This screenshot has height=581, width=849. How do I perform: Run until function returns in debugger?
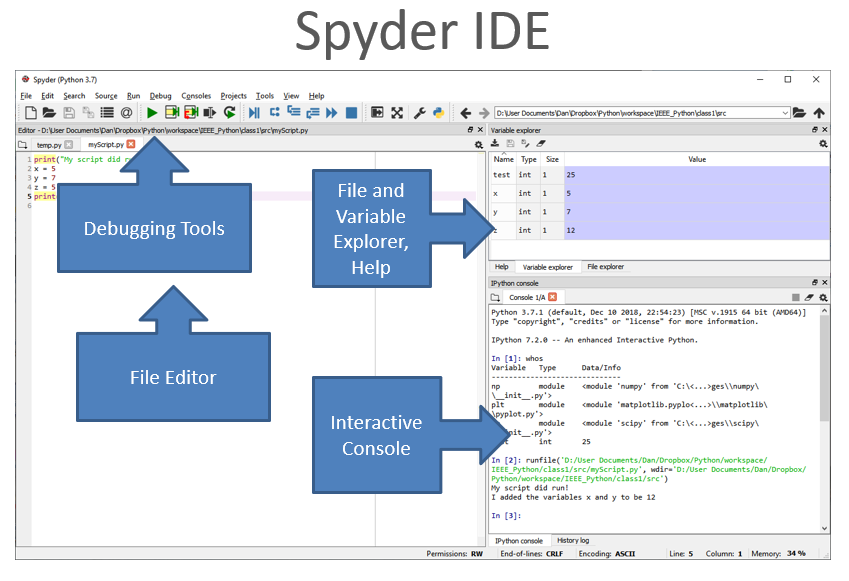313,113
